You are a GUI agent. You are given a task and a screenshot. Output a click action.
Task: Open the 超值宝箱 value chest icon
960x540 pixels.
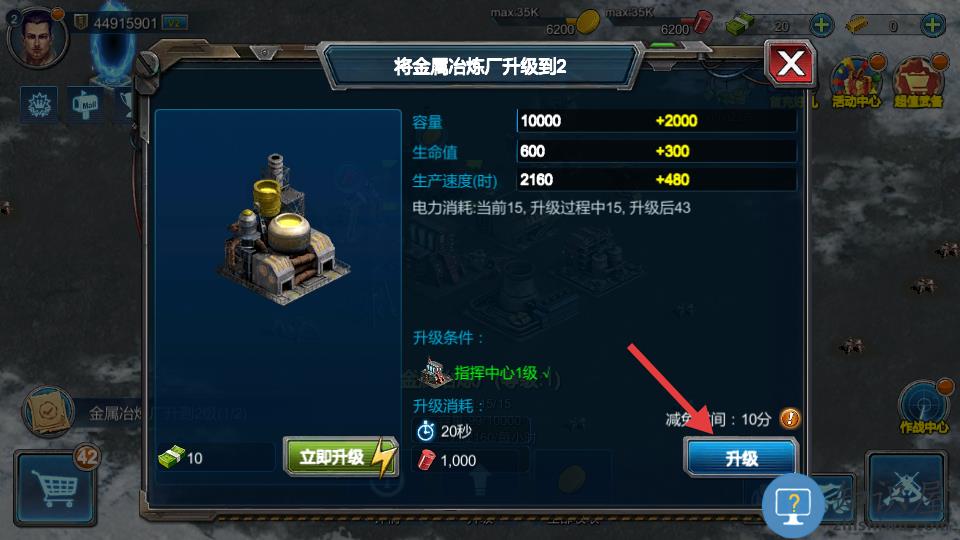point(918,83)
